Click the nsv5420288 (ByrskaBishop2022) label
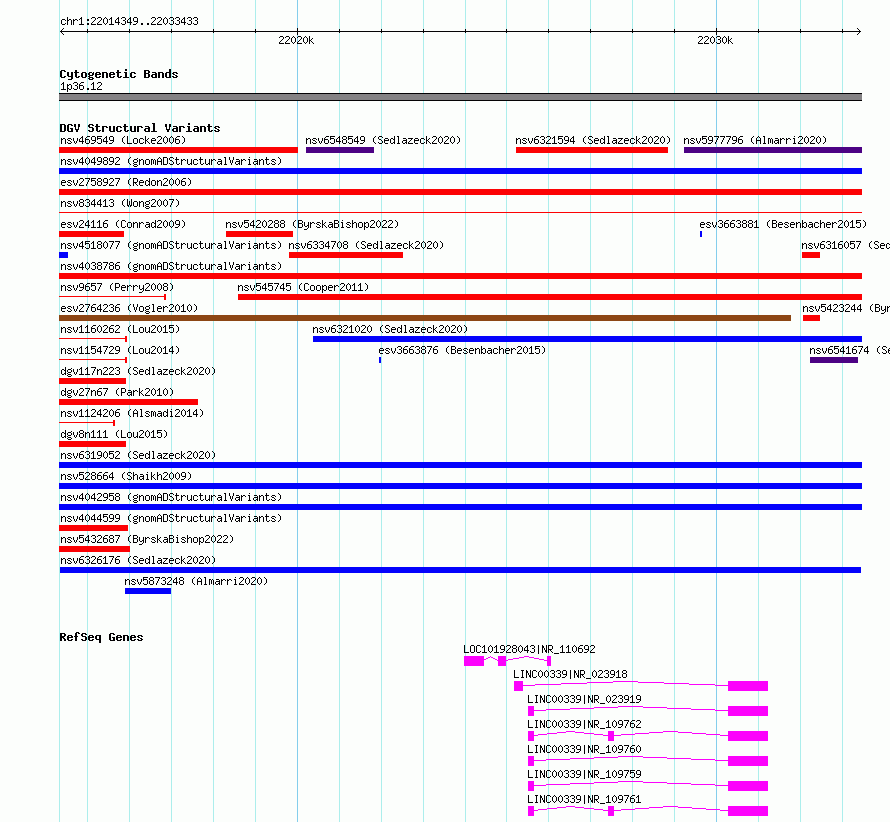 [312, 224]
